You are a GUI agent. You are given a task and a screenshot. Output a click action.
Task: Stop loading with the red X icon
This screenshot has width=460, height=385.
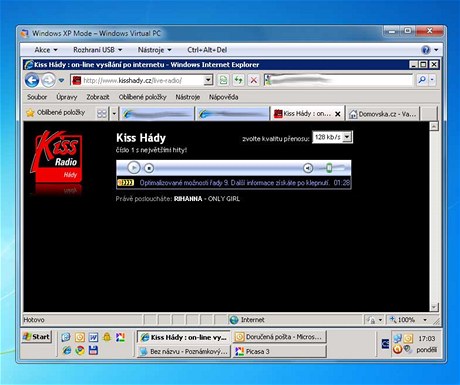pos(254,80)
